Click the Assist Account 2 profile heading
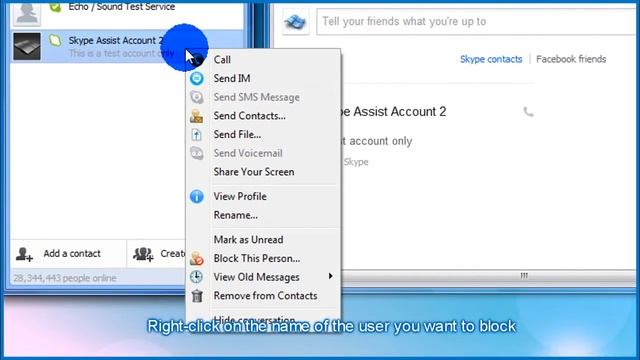The image size is (640, 360). click(x=393, y=111)
